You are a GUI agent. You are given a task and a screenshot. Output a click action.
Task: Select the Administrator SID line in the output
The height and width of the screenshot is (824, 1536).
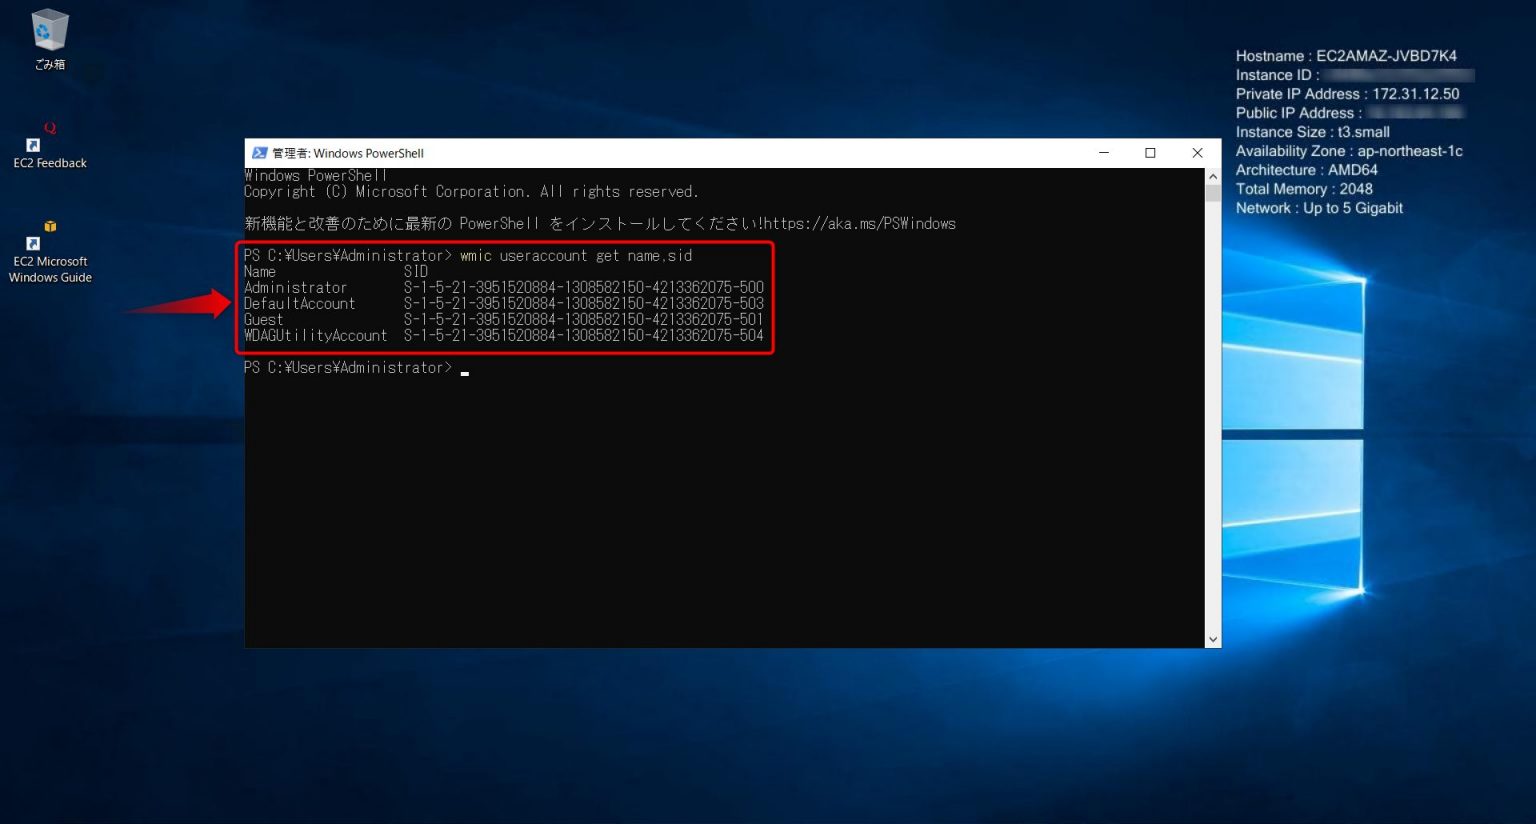(x=583, y=287)
